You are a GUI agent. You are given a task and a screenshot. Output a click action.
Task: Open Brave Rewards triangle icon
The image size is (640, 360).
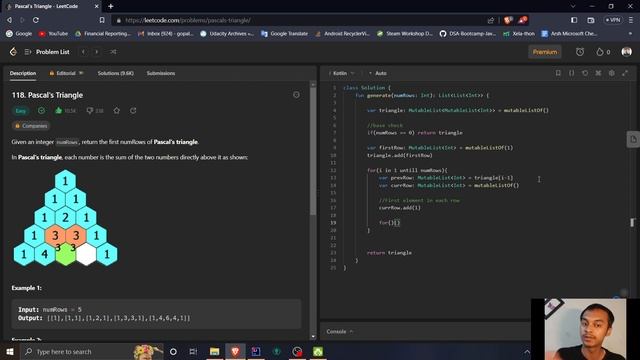click(x=522, y=20)
